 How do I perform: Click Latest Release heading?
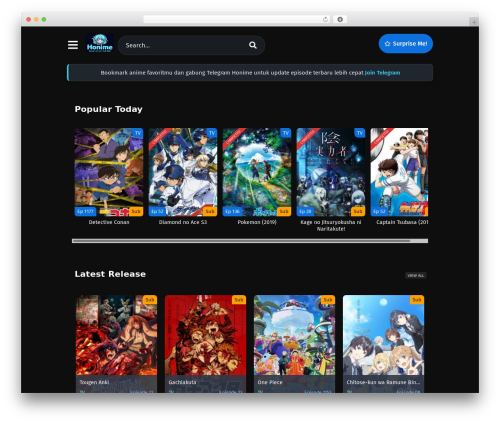tap(110, 274)
